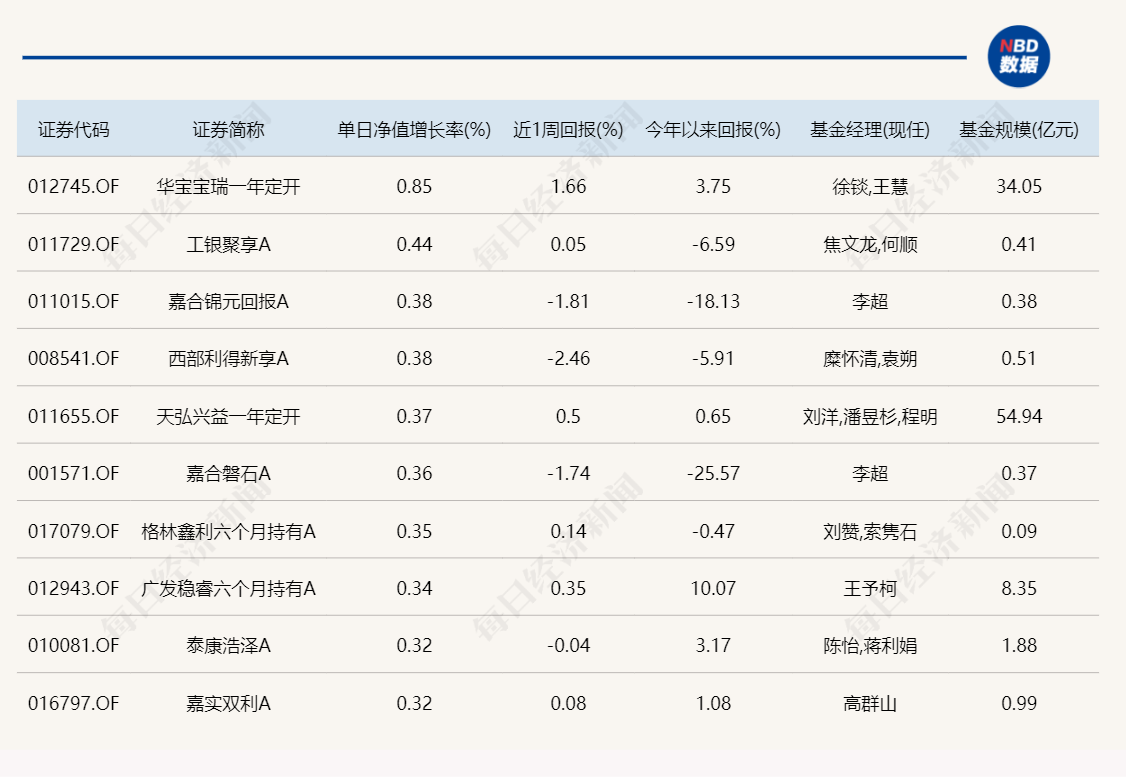Click the year-to-date return -25.57

click(713, 473)
